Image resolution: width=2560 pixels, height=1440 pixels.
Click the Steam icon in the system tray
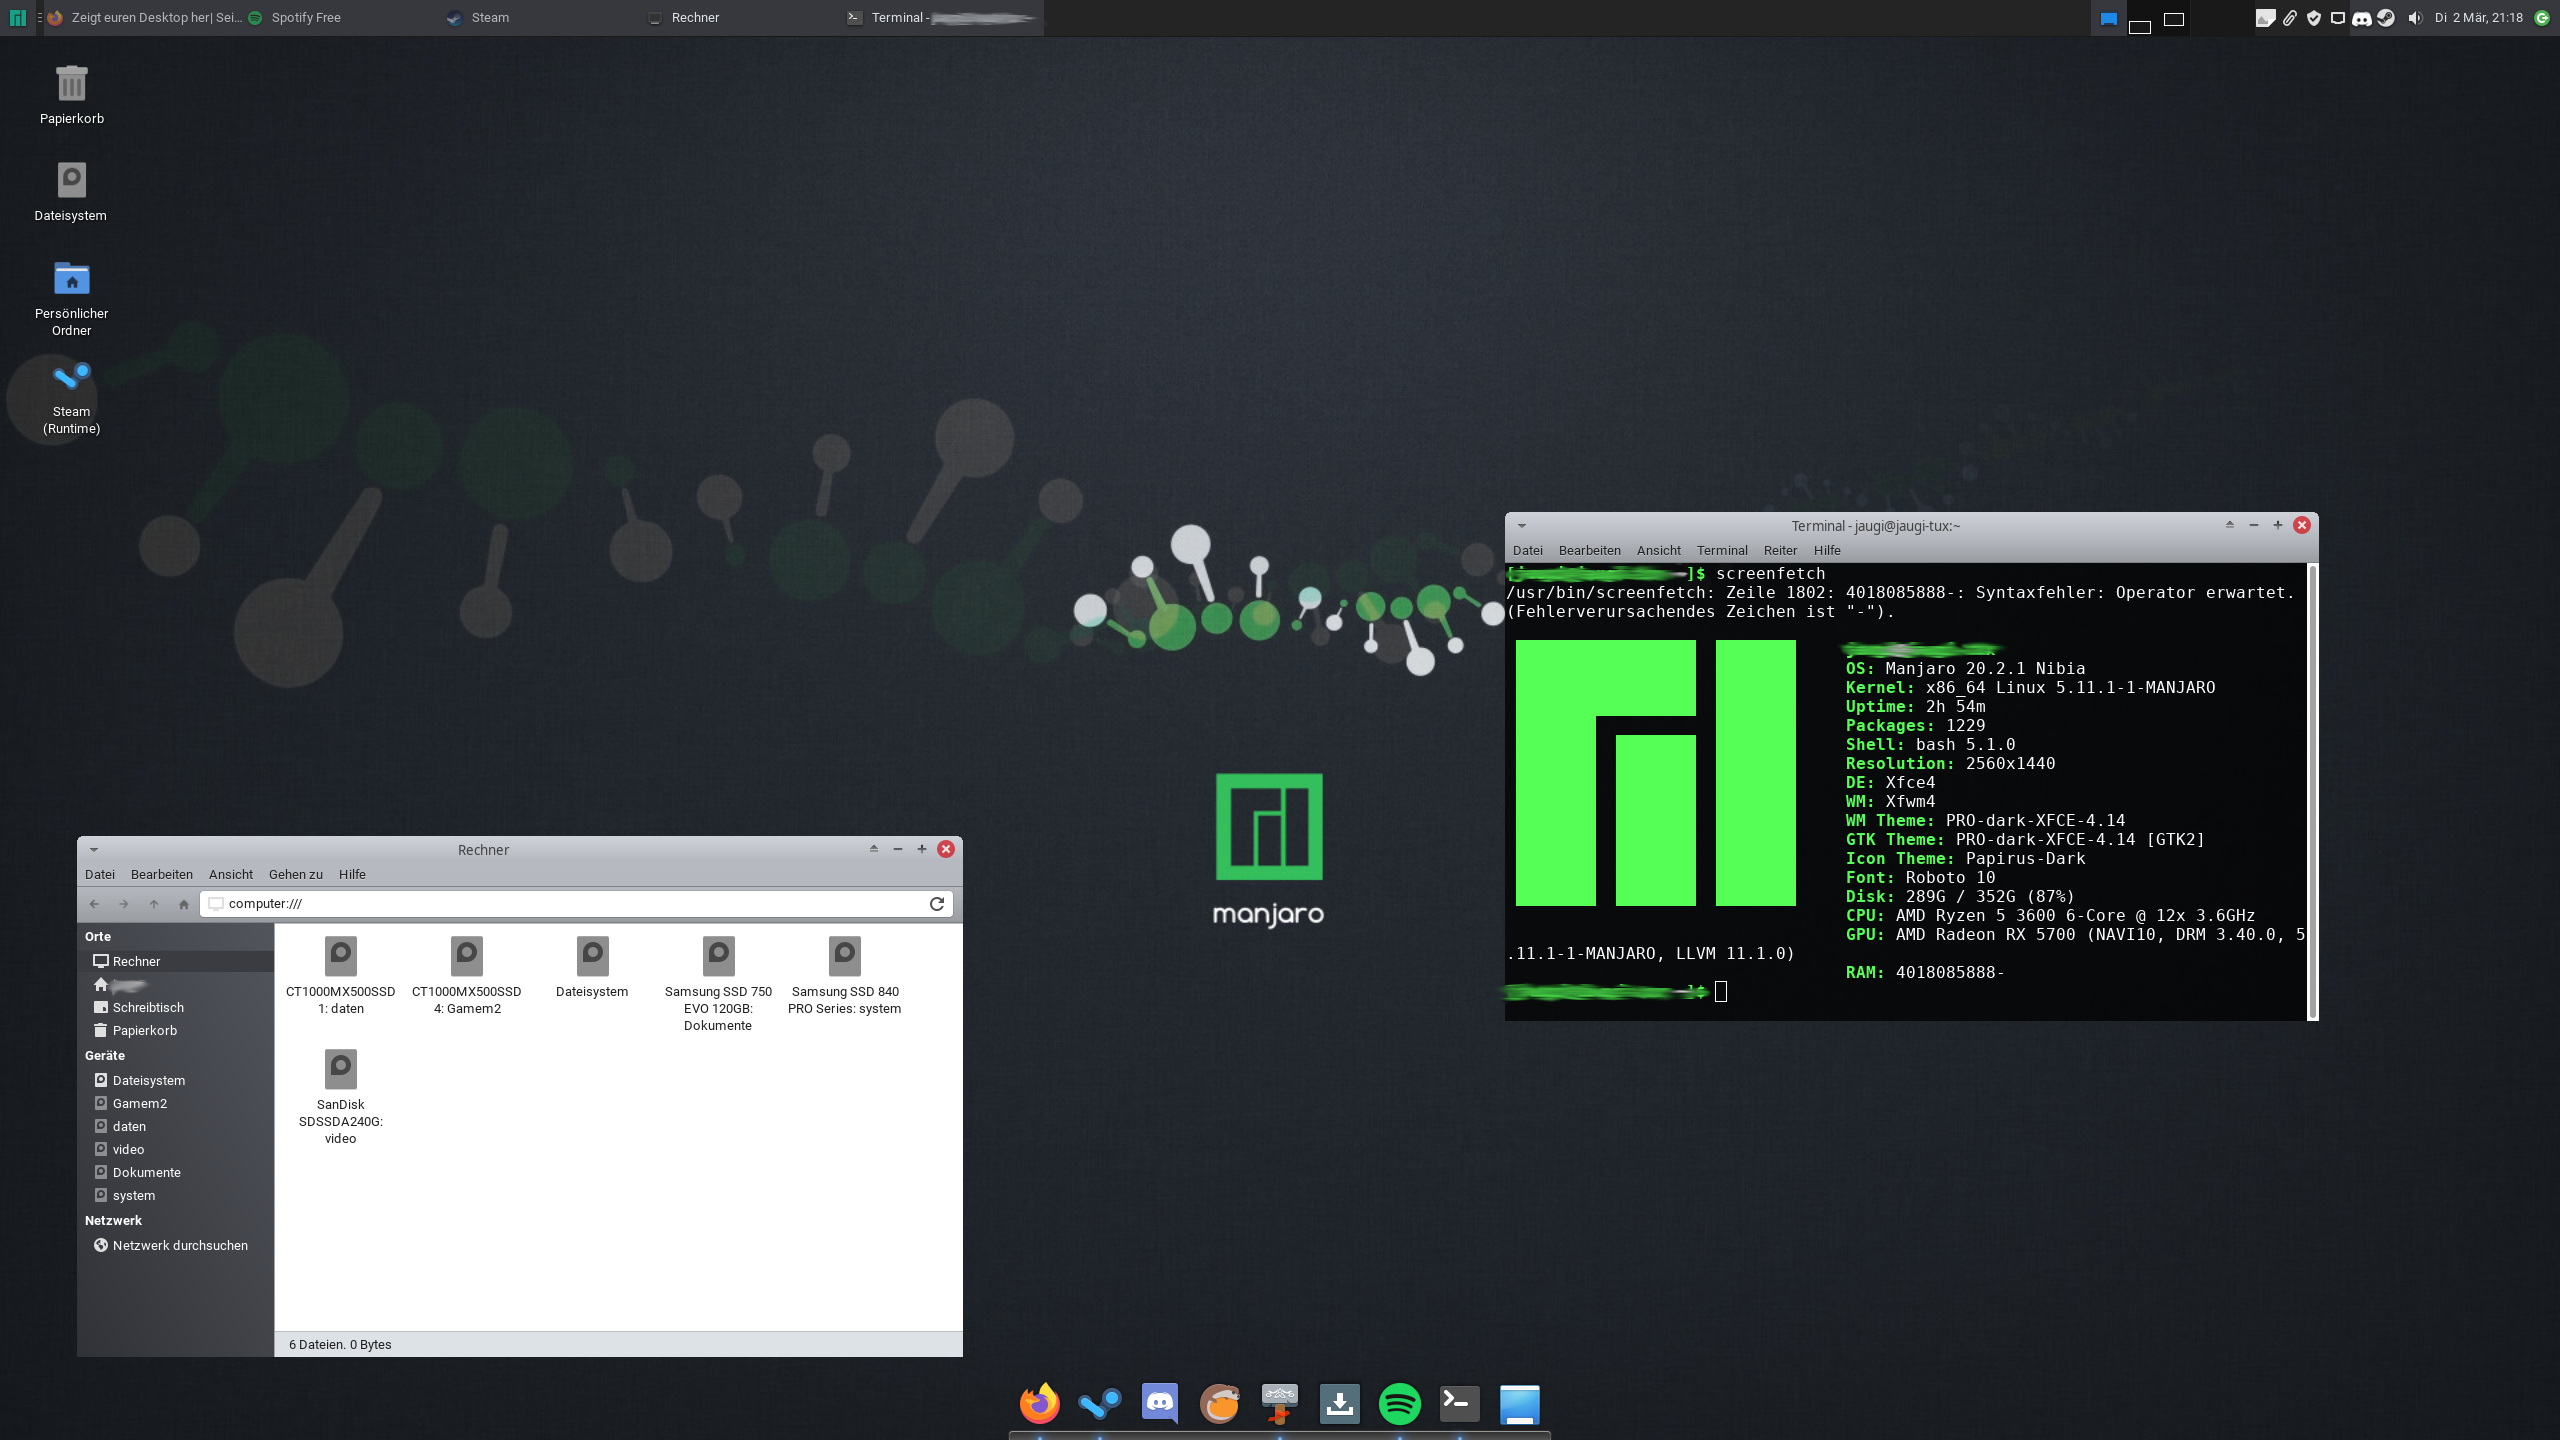point(2386,17)
